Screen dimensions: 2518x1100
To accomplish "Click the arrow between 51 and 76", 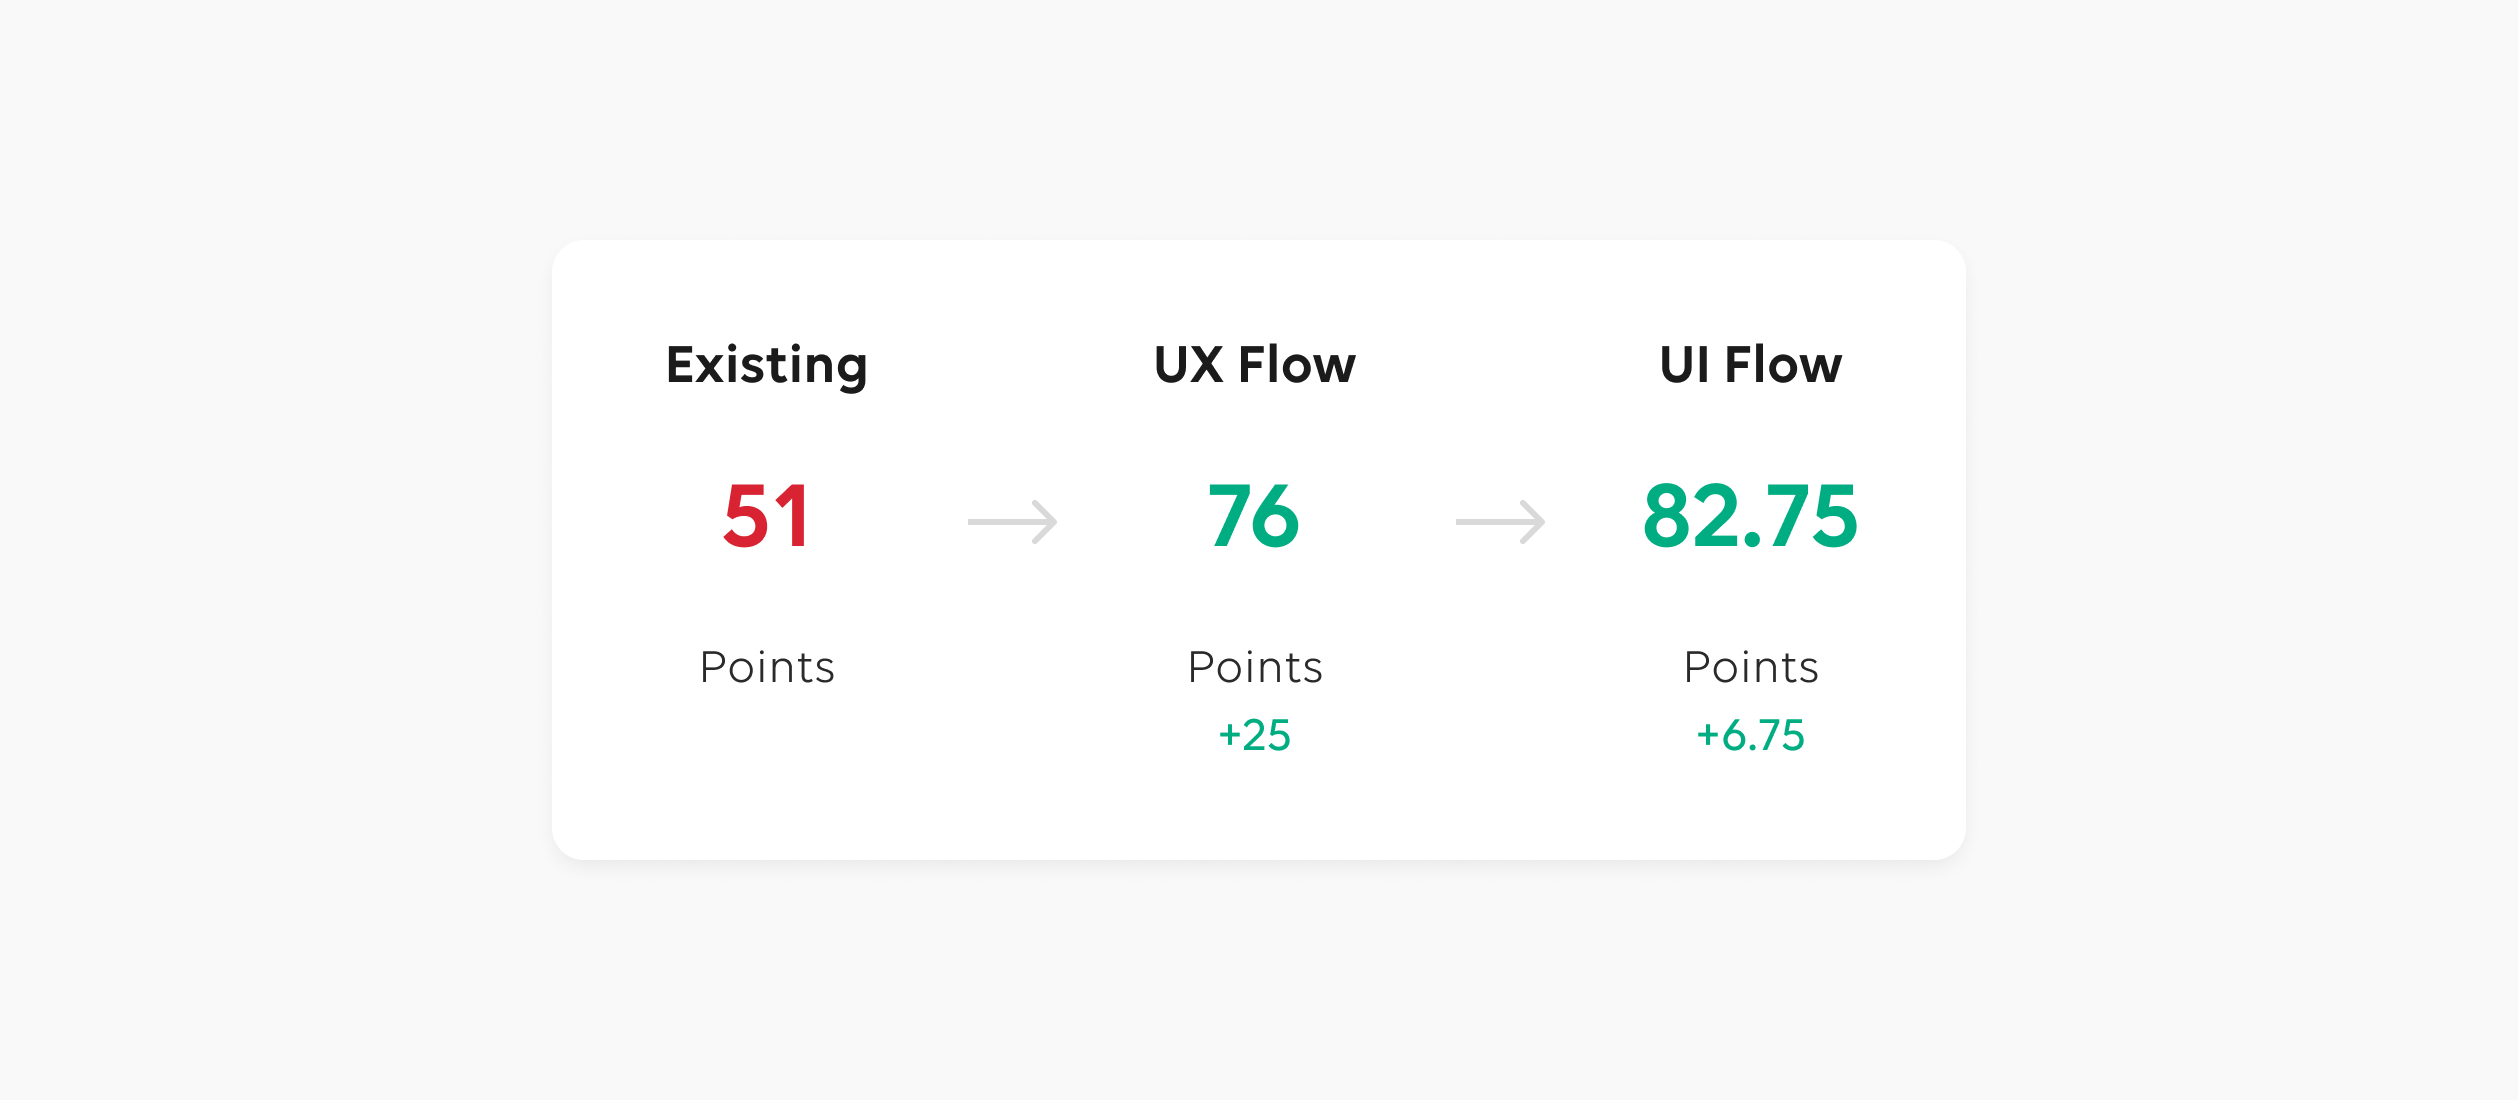I will (1012, 521).
